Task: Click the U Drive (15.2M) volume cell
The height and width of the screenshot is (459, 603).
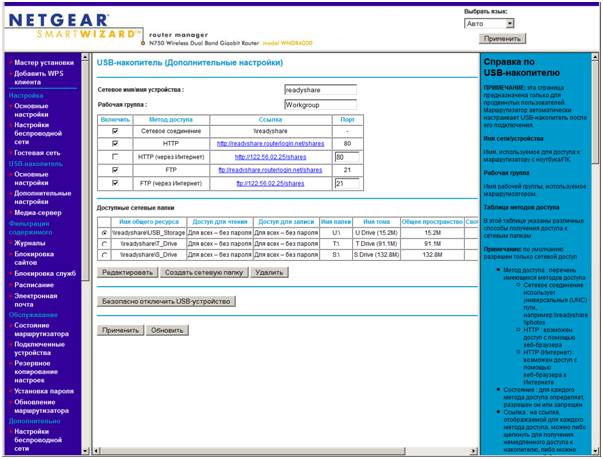Action: pyautogui.click(x=376, y=233)
